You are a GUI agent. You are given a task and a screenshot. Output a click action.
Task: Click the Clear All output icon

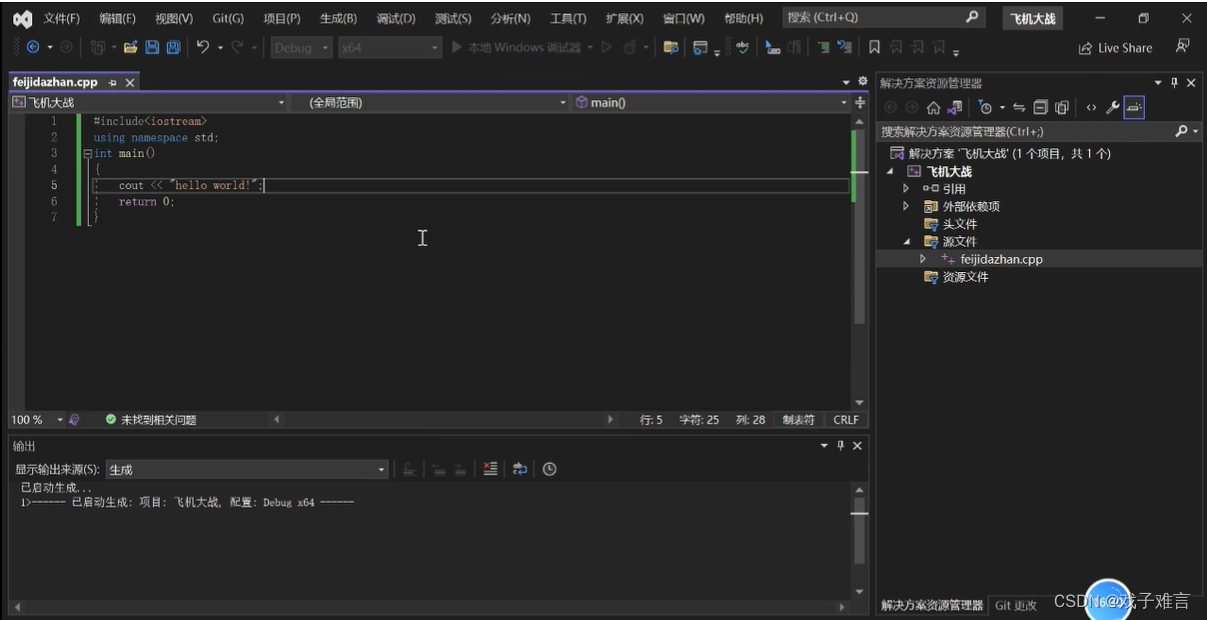click(490, 468)
